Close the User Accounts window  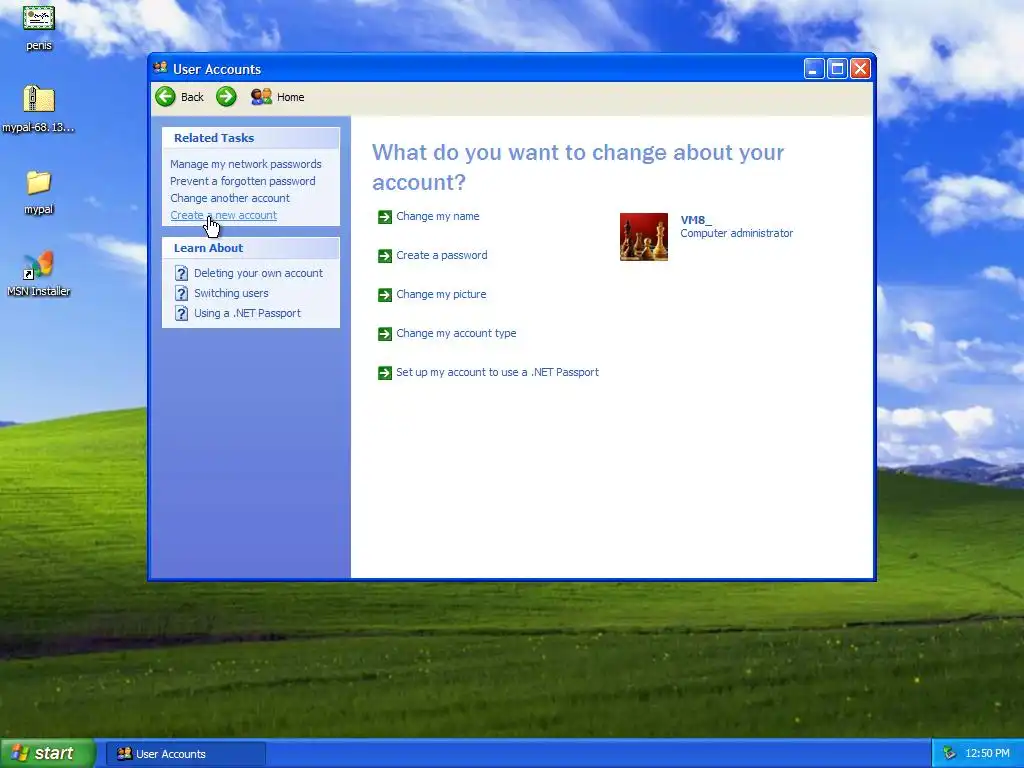click(x=861, y=69)
